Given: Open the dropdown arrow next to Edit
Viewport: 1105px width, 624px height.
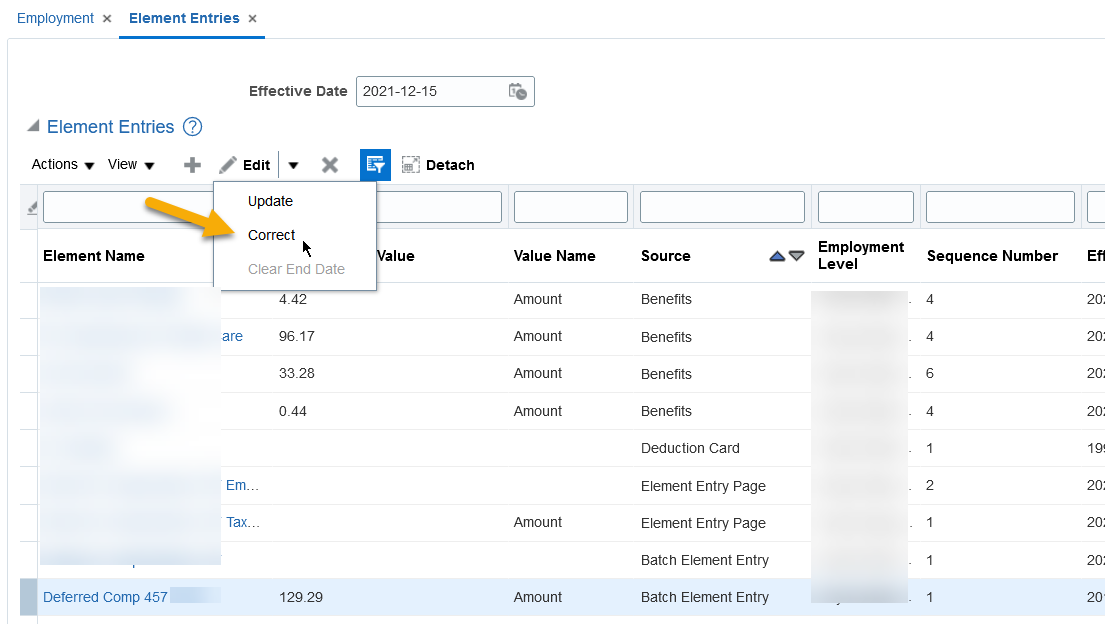Looking at the screenshot, I should click(292, 164).
